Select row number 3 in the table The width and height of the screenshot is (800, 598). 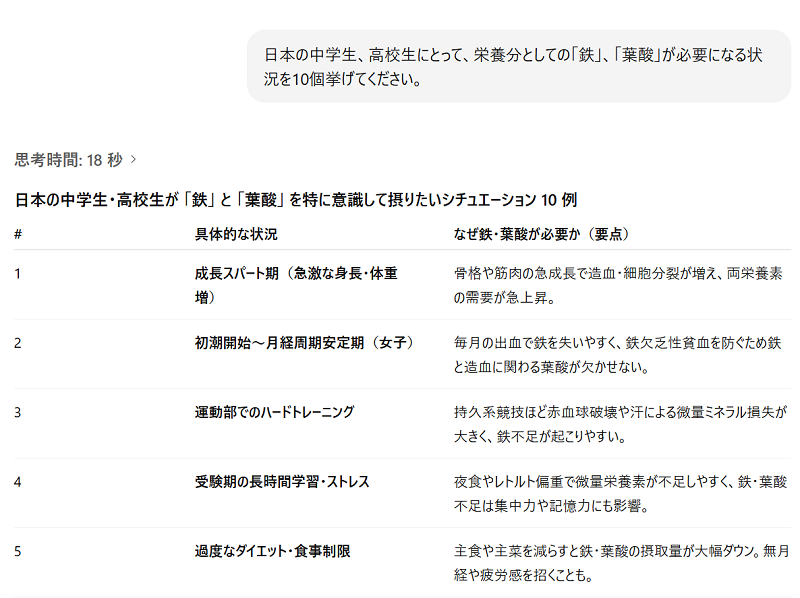[x=18, y=412]
